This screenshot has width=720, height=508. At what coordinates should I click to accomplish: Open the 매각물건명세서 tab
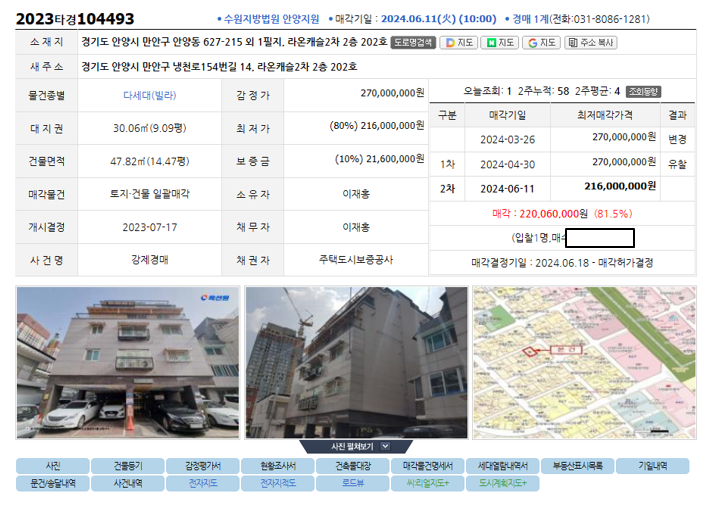point(428,466)
